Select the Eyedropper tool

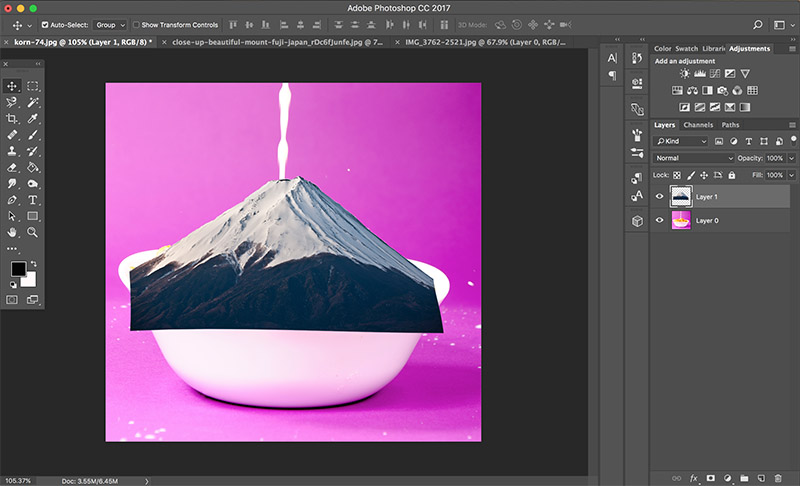click(x=33, y=118)
